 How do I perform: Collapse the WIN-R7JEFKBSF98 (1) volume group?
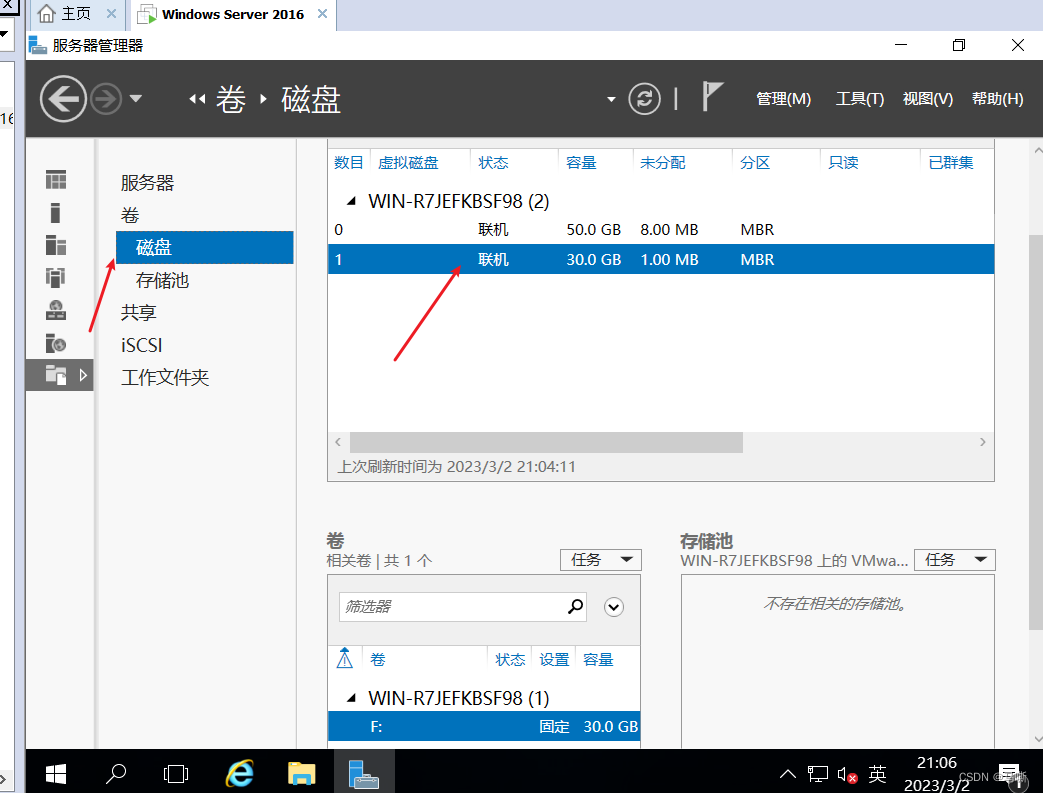pos(351,698)
